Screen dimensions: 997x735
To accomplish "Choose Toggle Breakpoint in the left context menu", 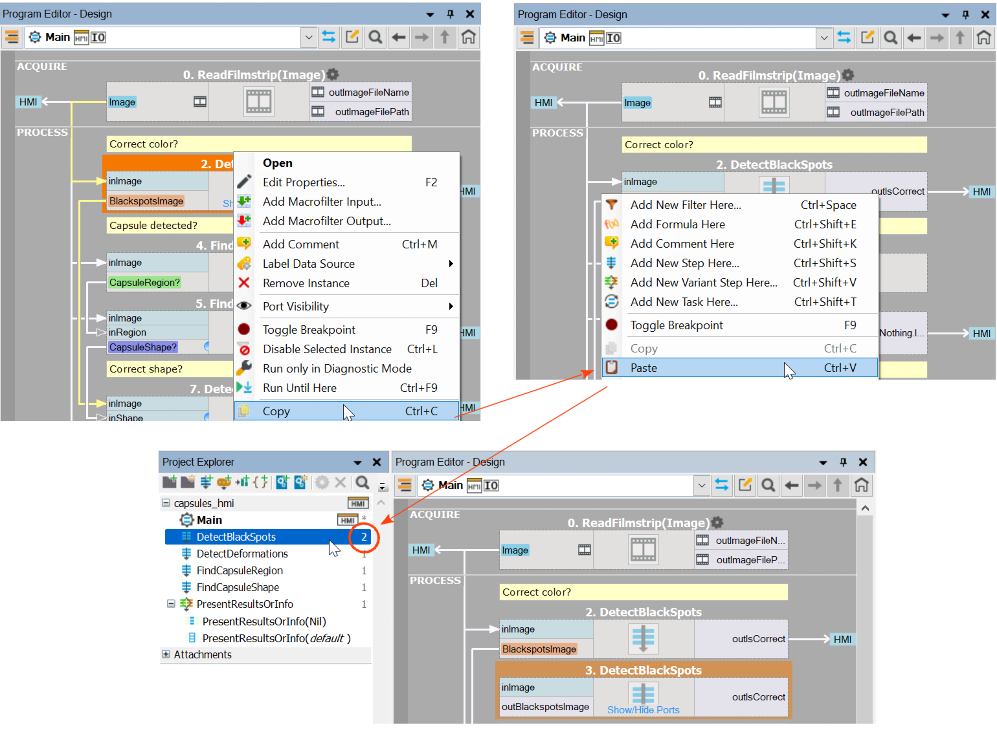I will coord(308,330).
